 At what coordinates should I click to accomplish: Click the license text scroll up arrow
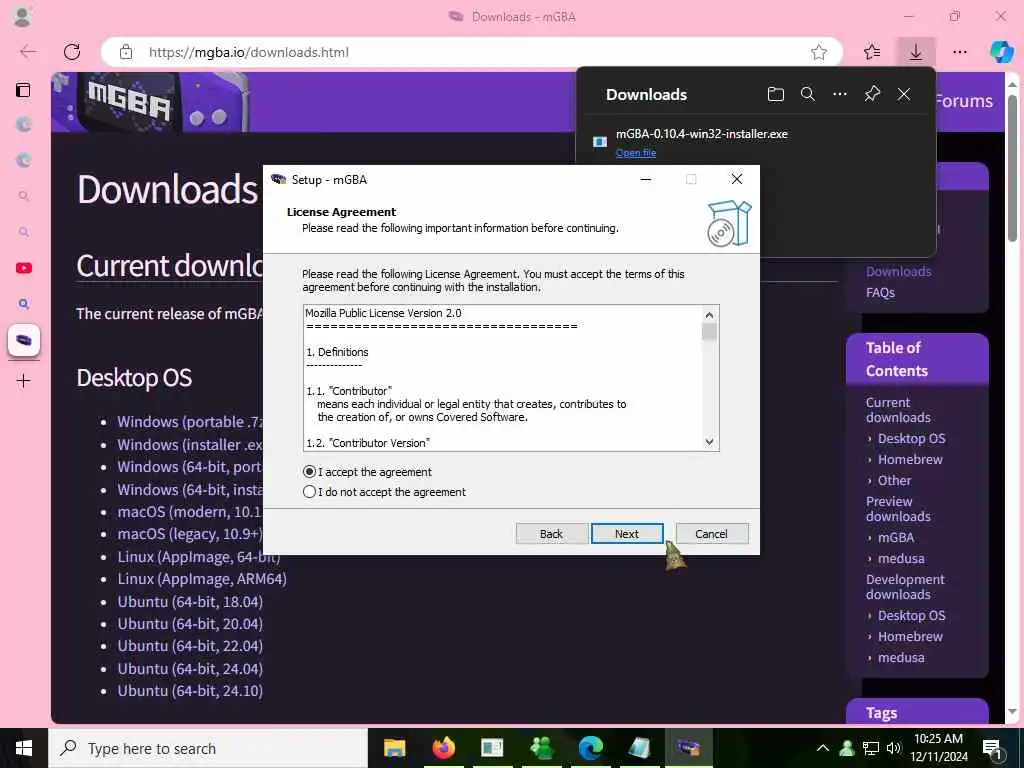pos(709,315)
